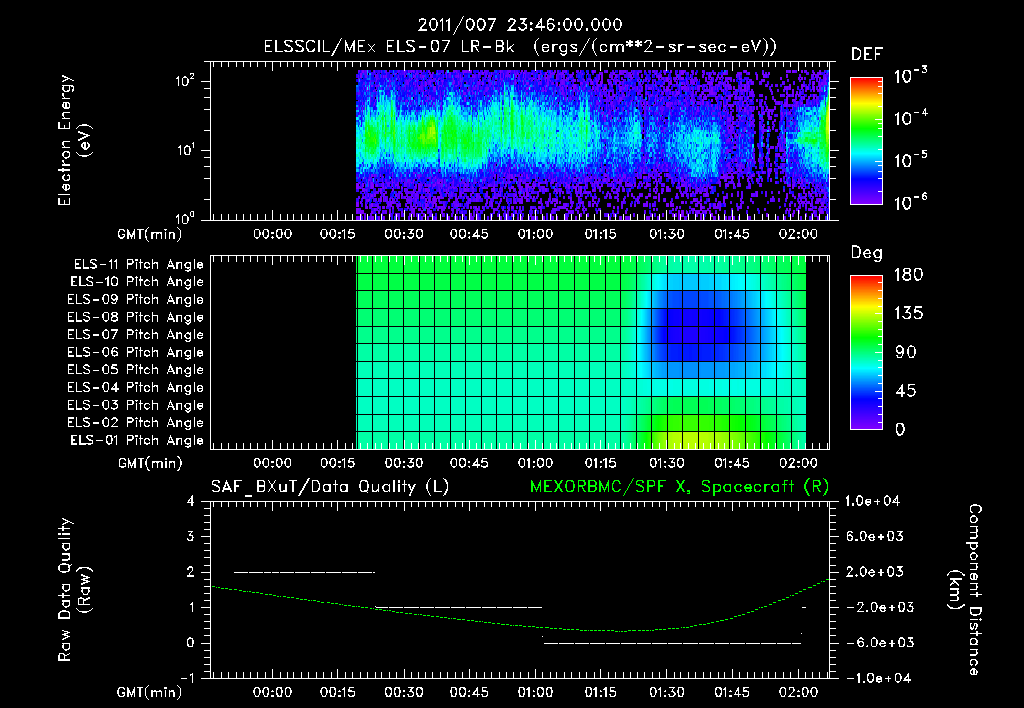The height and width of the screenshot is (708, 1024).
Task: Select the Deg legend label
Action: (x=867, y=253)
